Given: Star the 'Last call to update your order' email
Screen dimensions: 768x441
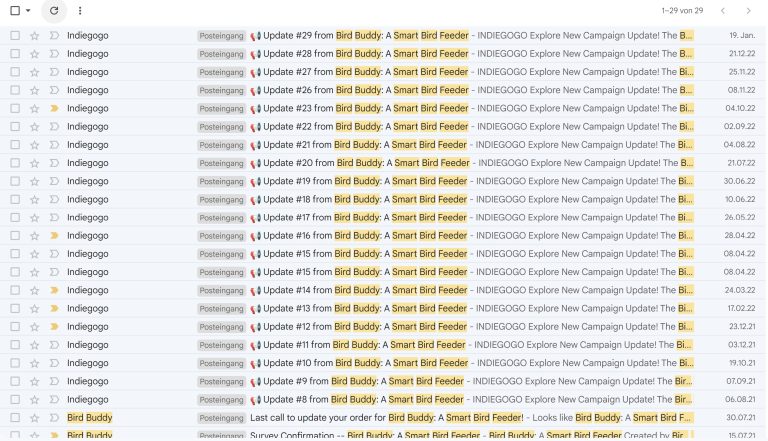Looking at the screenshot, I should pyautogui.click(x=34, y=417).
